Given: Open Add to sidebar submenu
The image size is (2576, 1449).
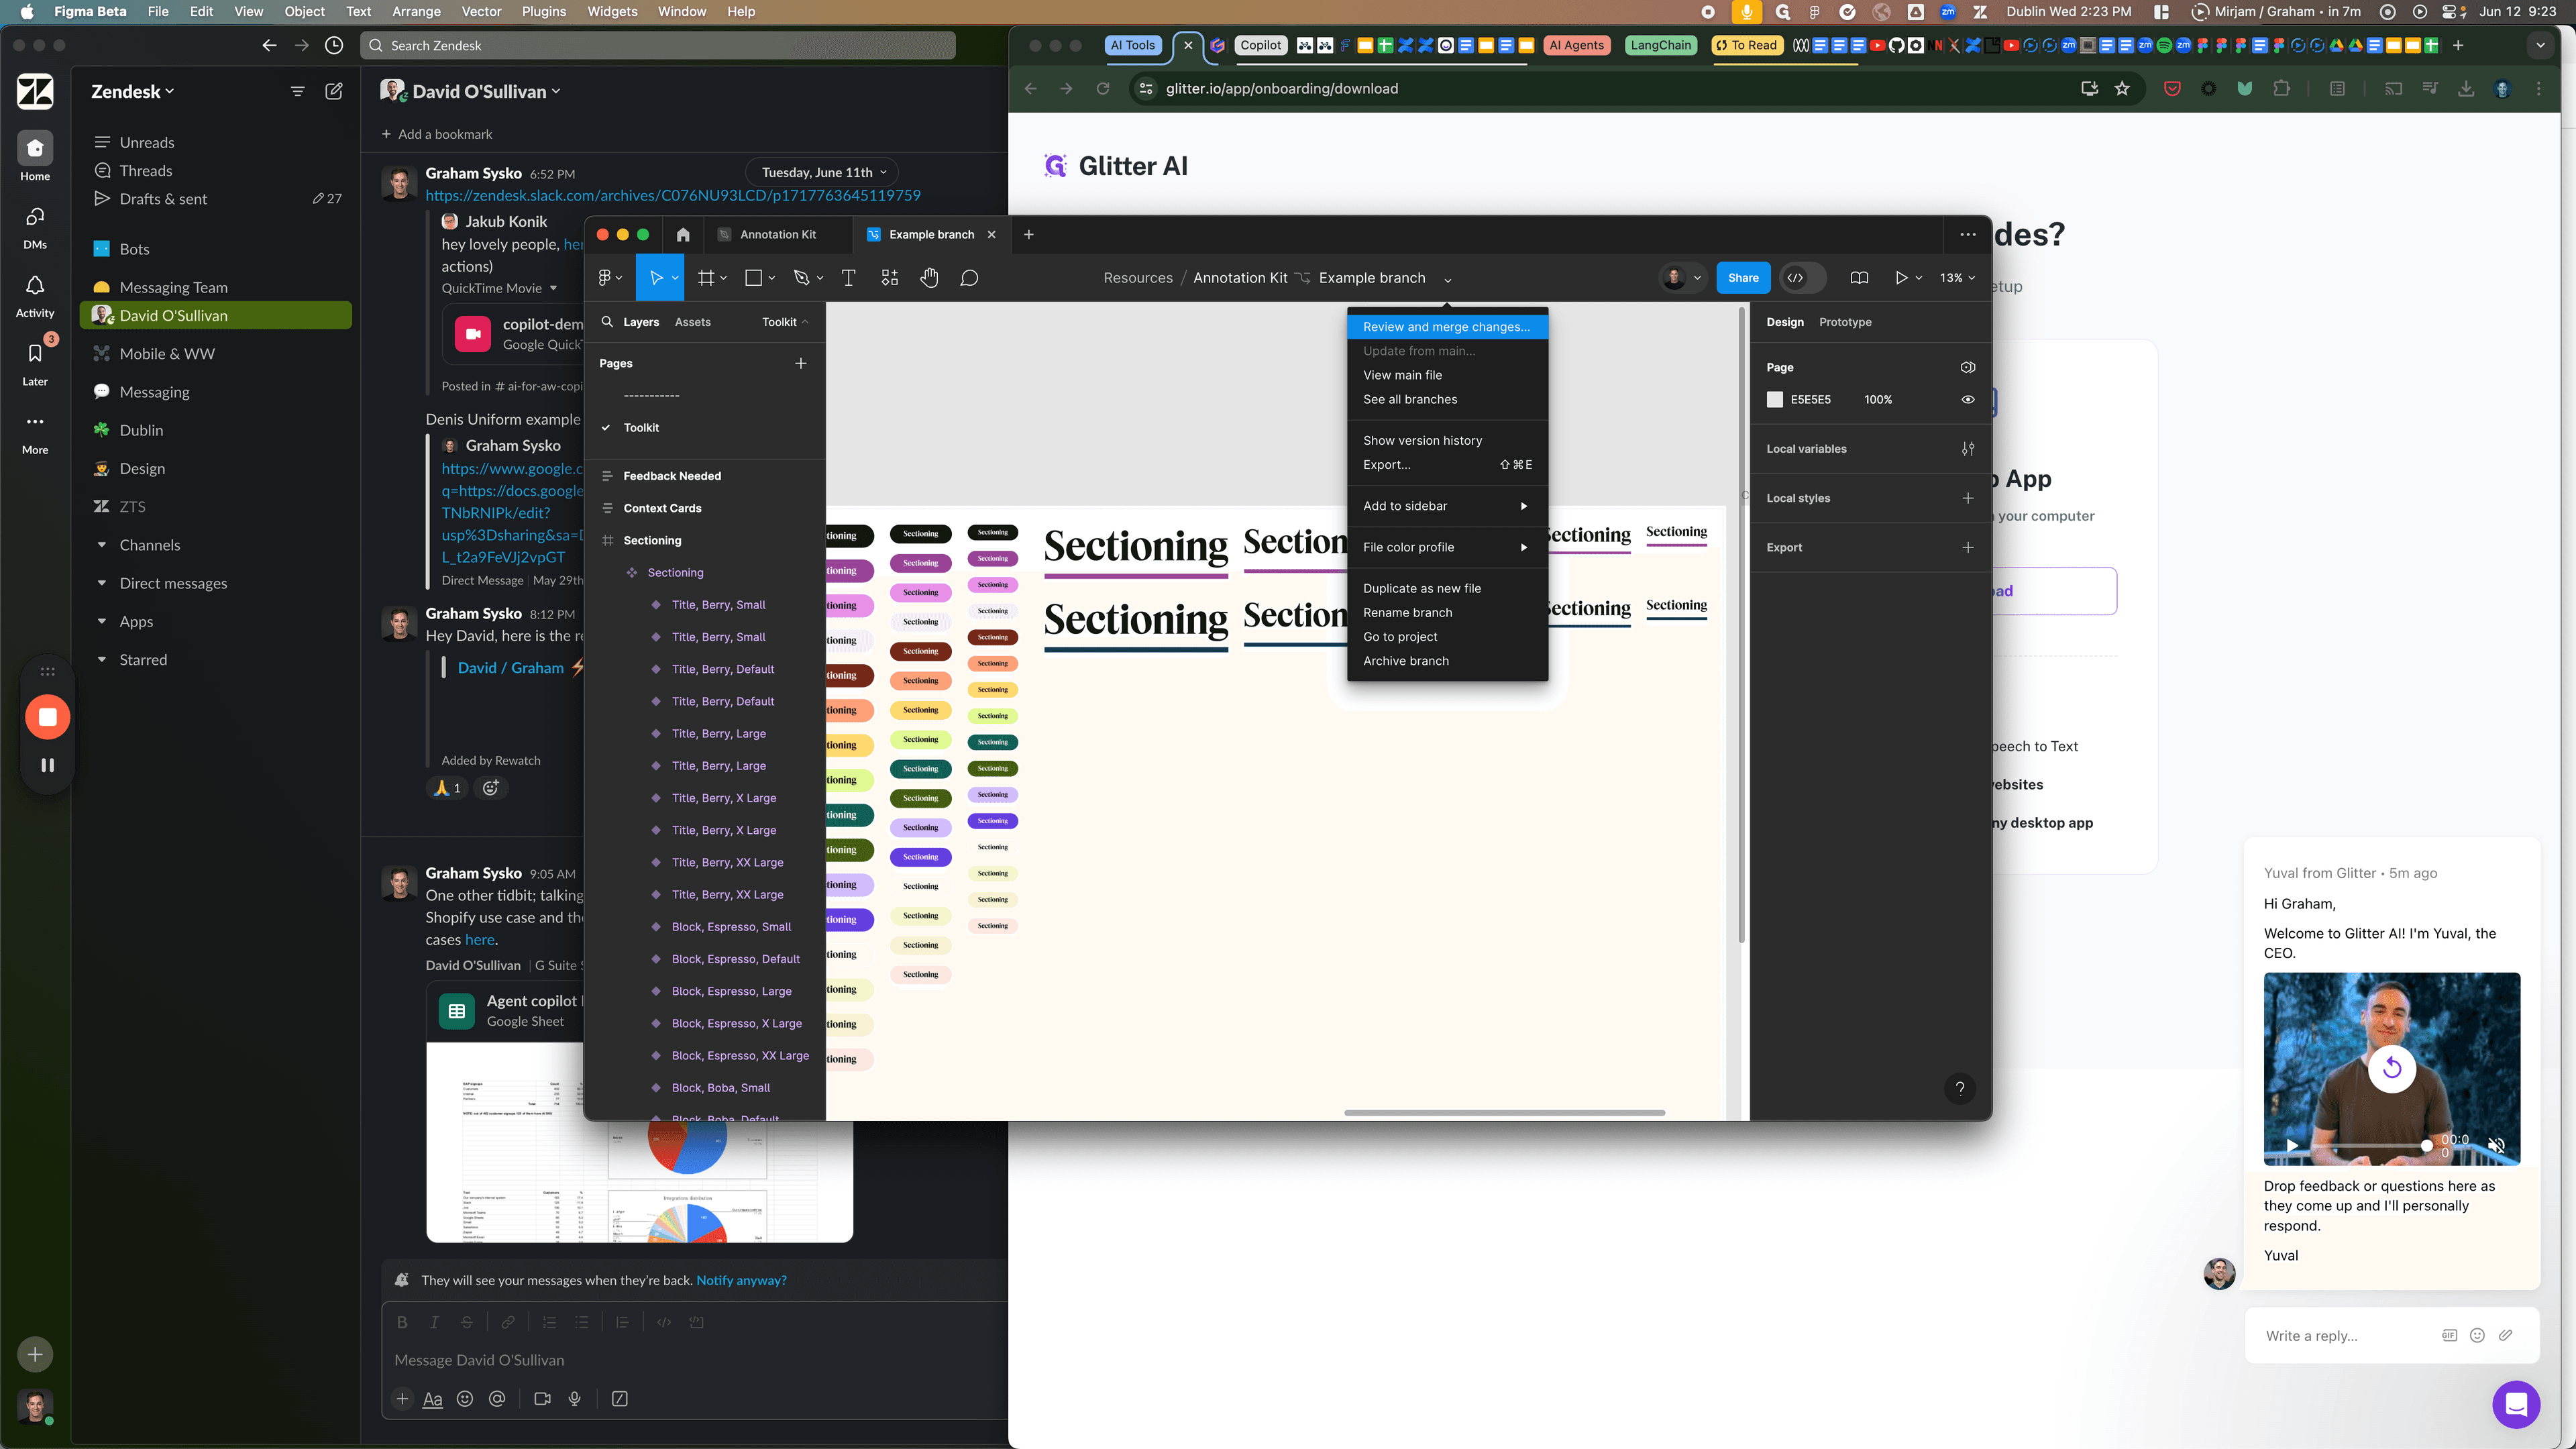Looking at the screenshot, I should 1447,506.
